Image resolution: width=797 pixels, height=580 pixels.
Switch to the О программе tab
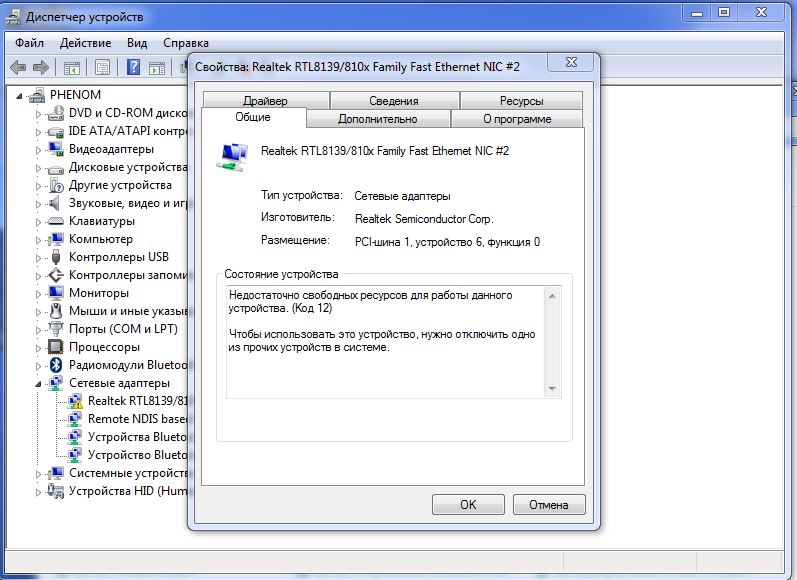[x=517, y=119]
